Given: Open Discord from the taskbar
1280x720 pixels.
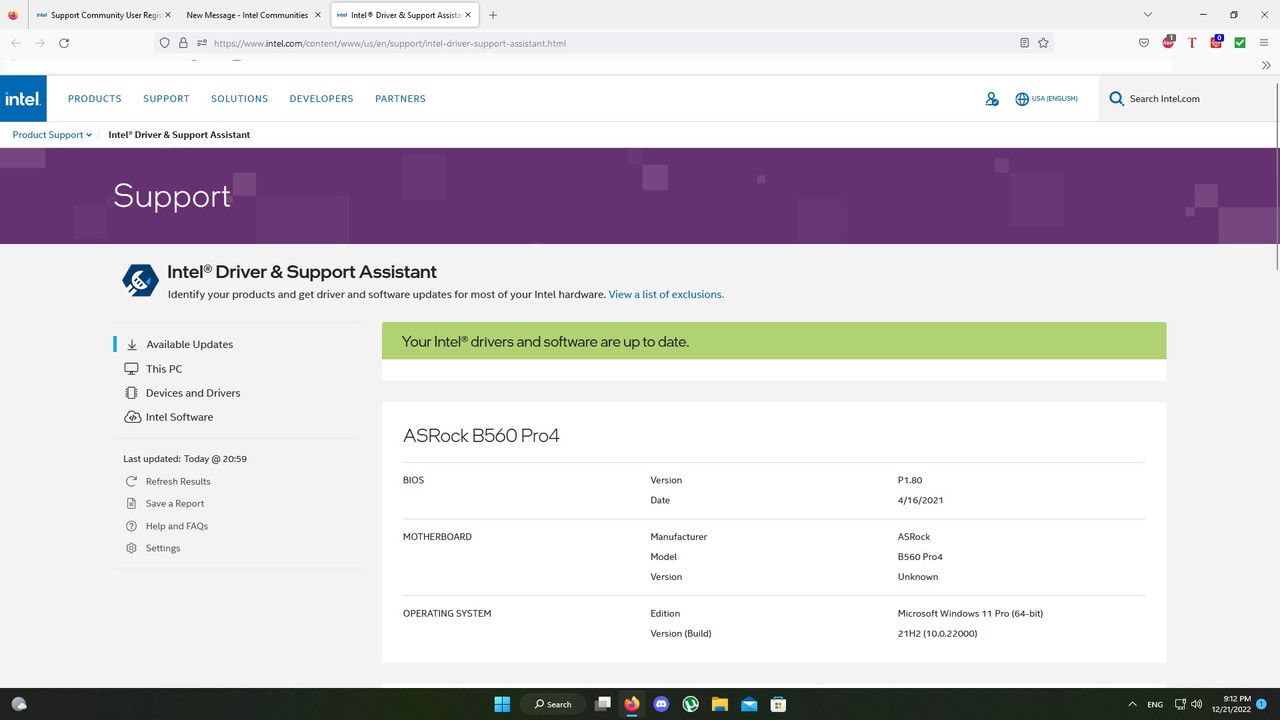Looking at the screenshot, I should [x=661, y=704].
